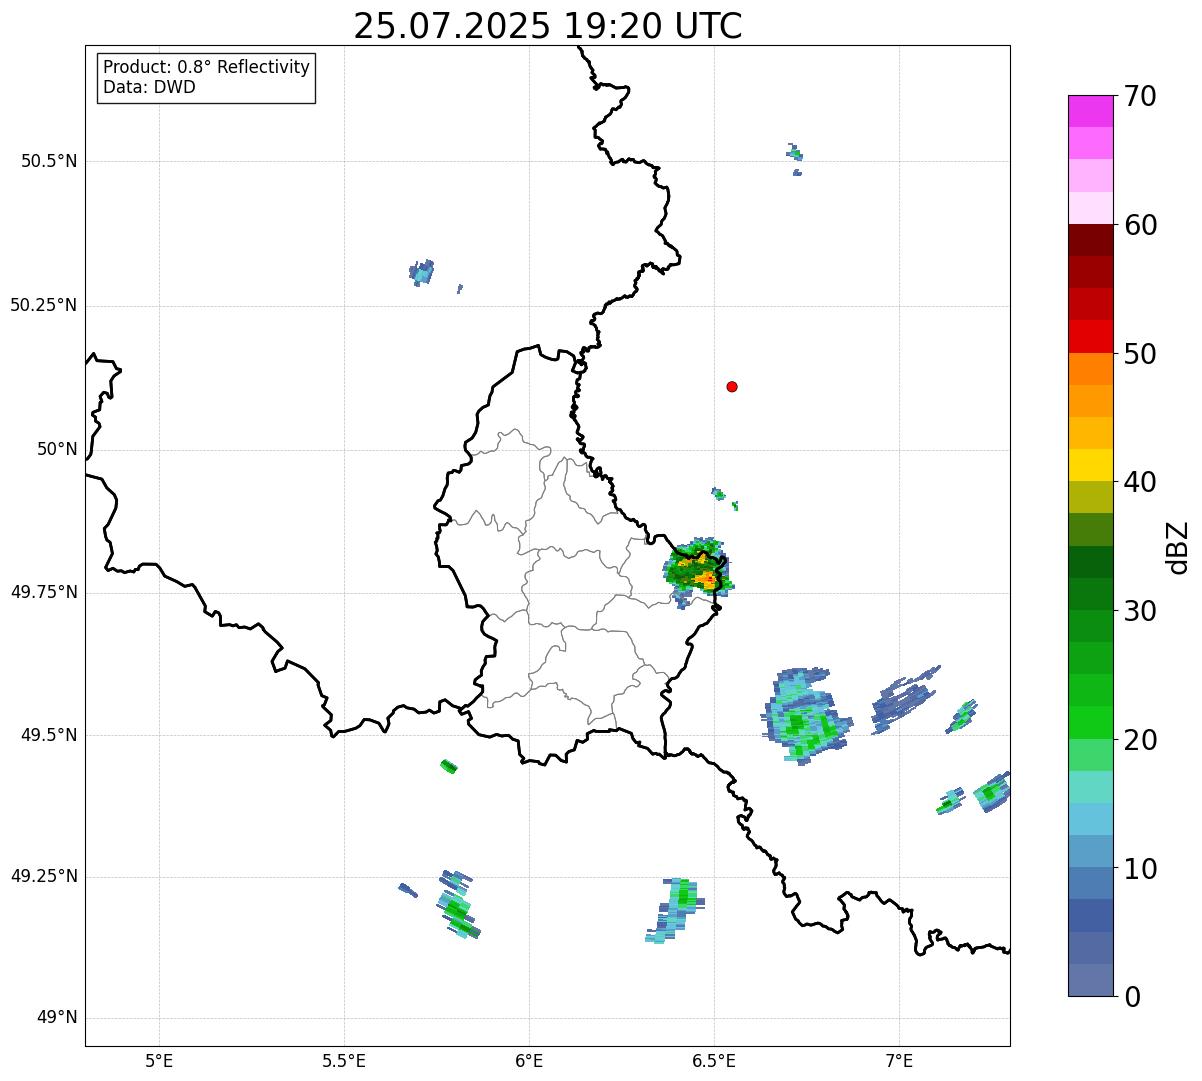Click the 'Data: DWD' text
The image size is (1202, 1081).
tap(150, 87)
